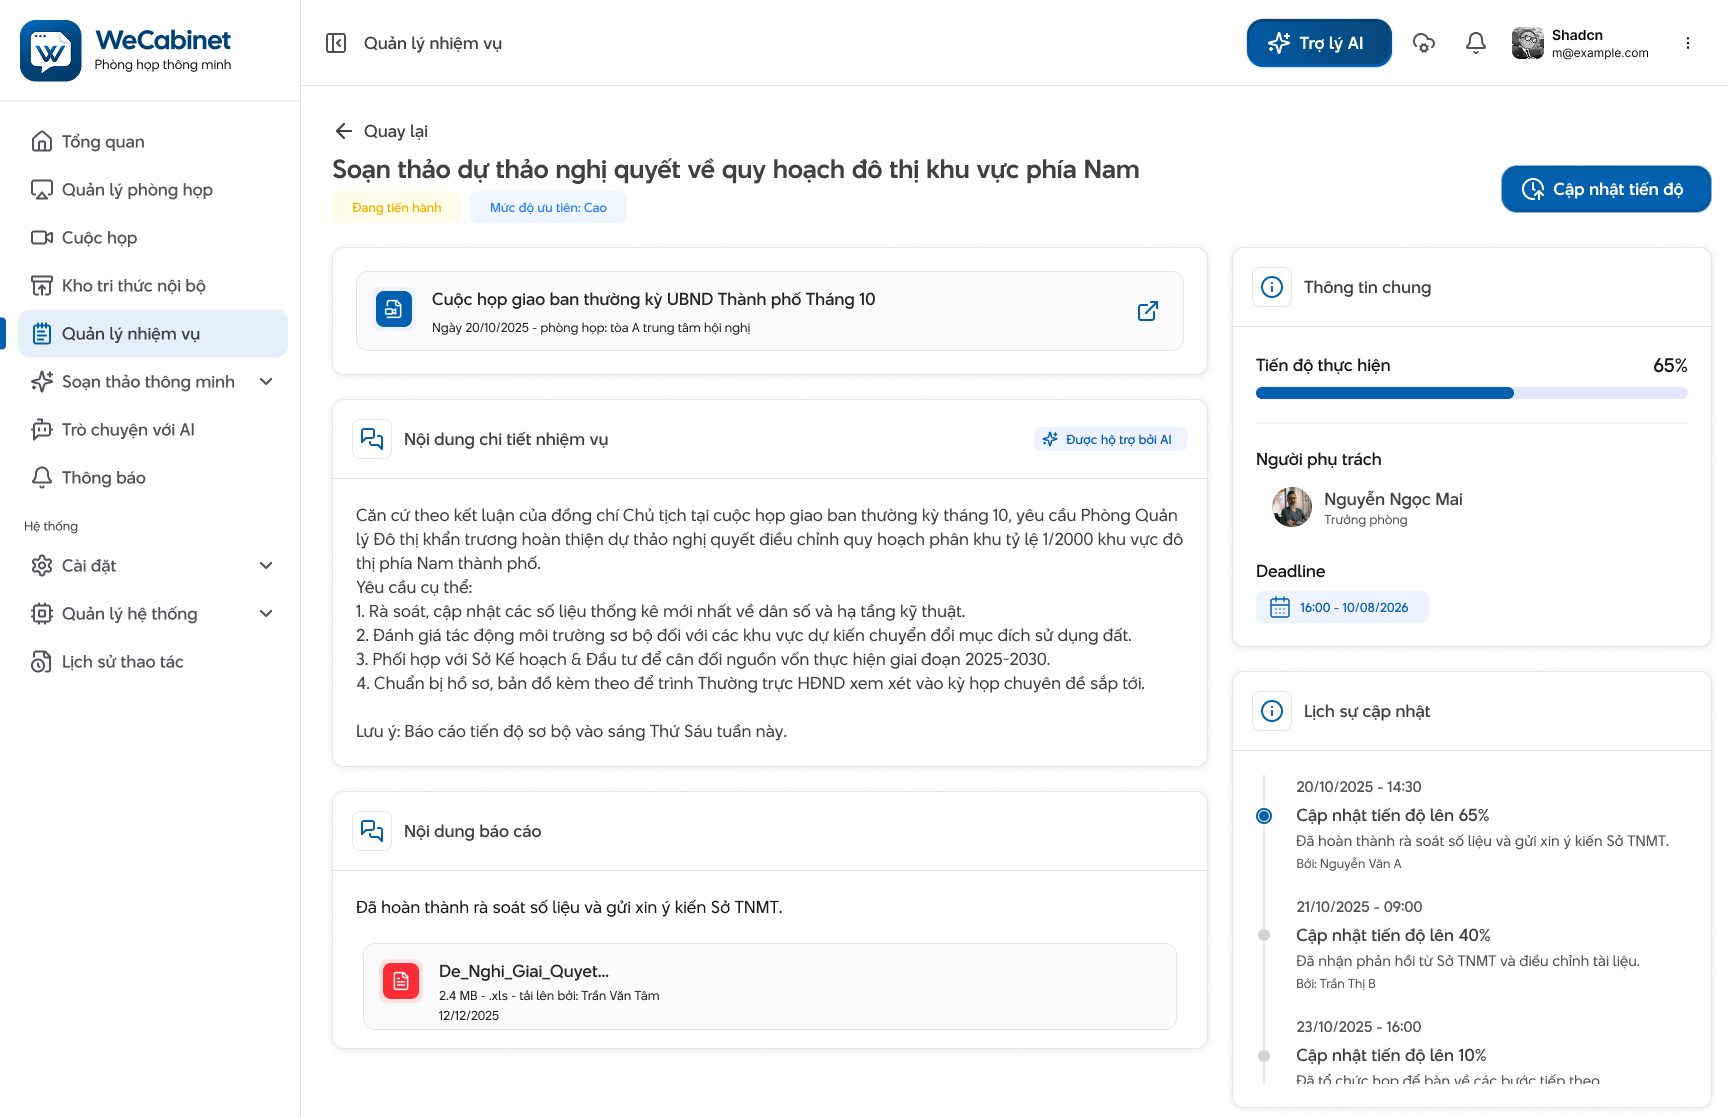Click the Nội dung báo cáo chat icon

pyautogui.click(x=372, y=831)
